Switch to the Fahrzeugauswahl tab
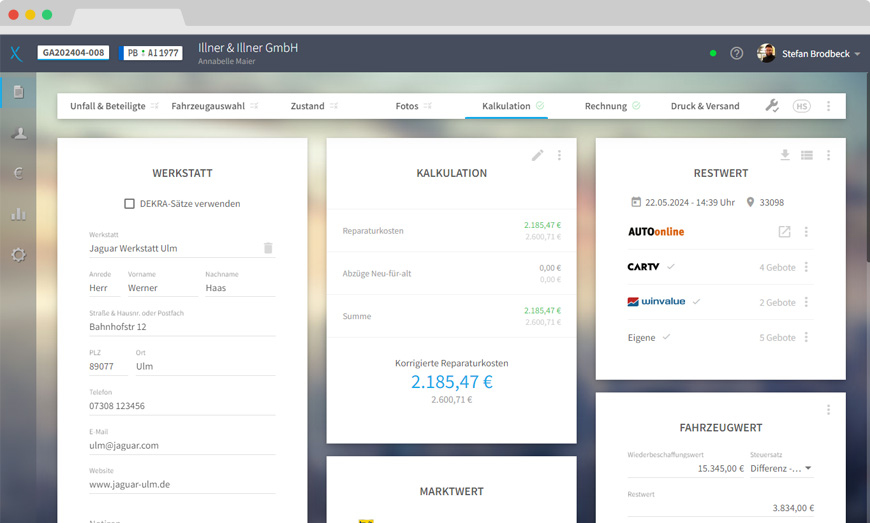 (x=208, y=106)
